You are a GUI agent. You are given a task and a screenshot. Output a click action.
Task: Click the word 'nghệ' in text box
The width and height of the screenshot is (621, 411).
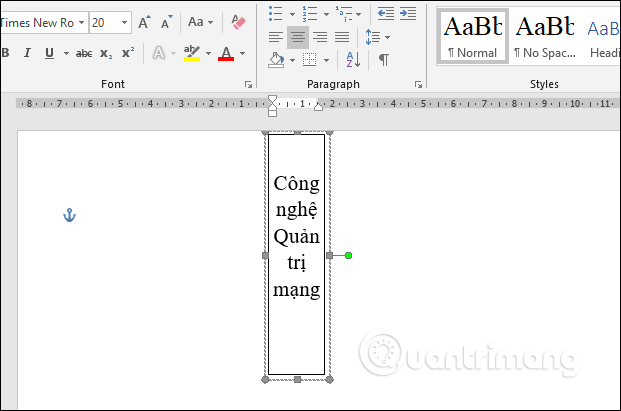click(x=297, y=210)
